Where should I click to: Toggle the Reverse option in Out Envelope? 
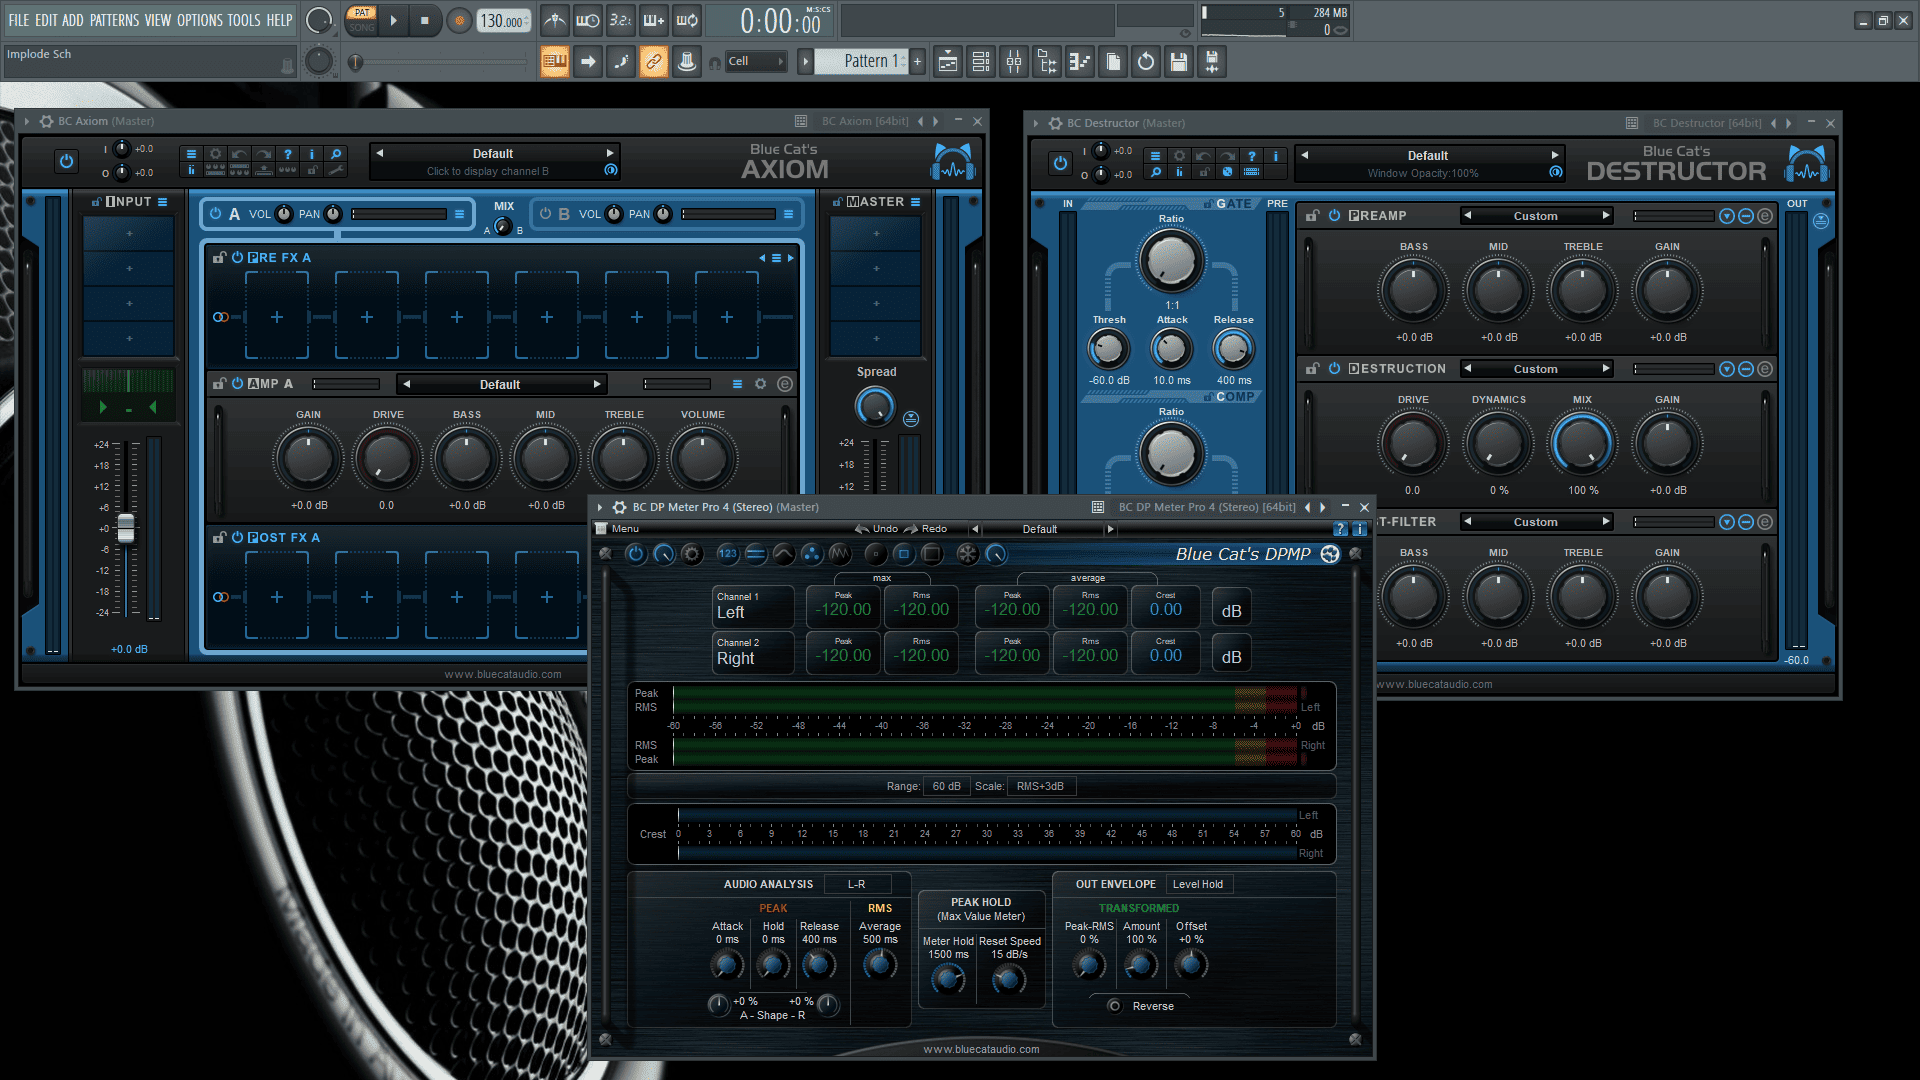point(1114,1006)
